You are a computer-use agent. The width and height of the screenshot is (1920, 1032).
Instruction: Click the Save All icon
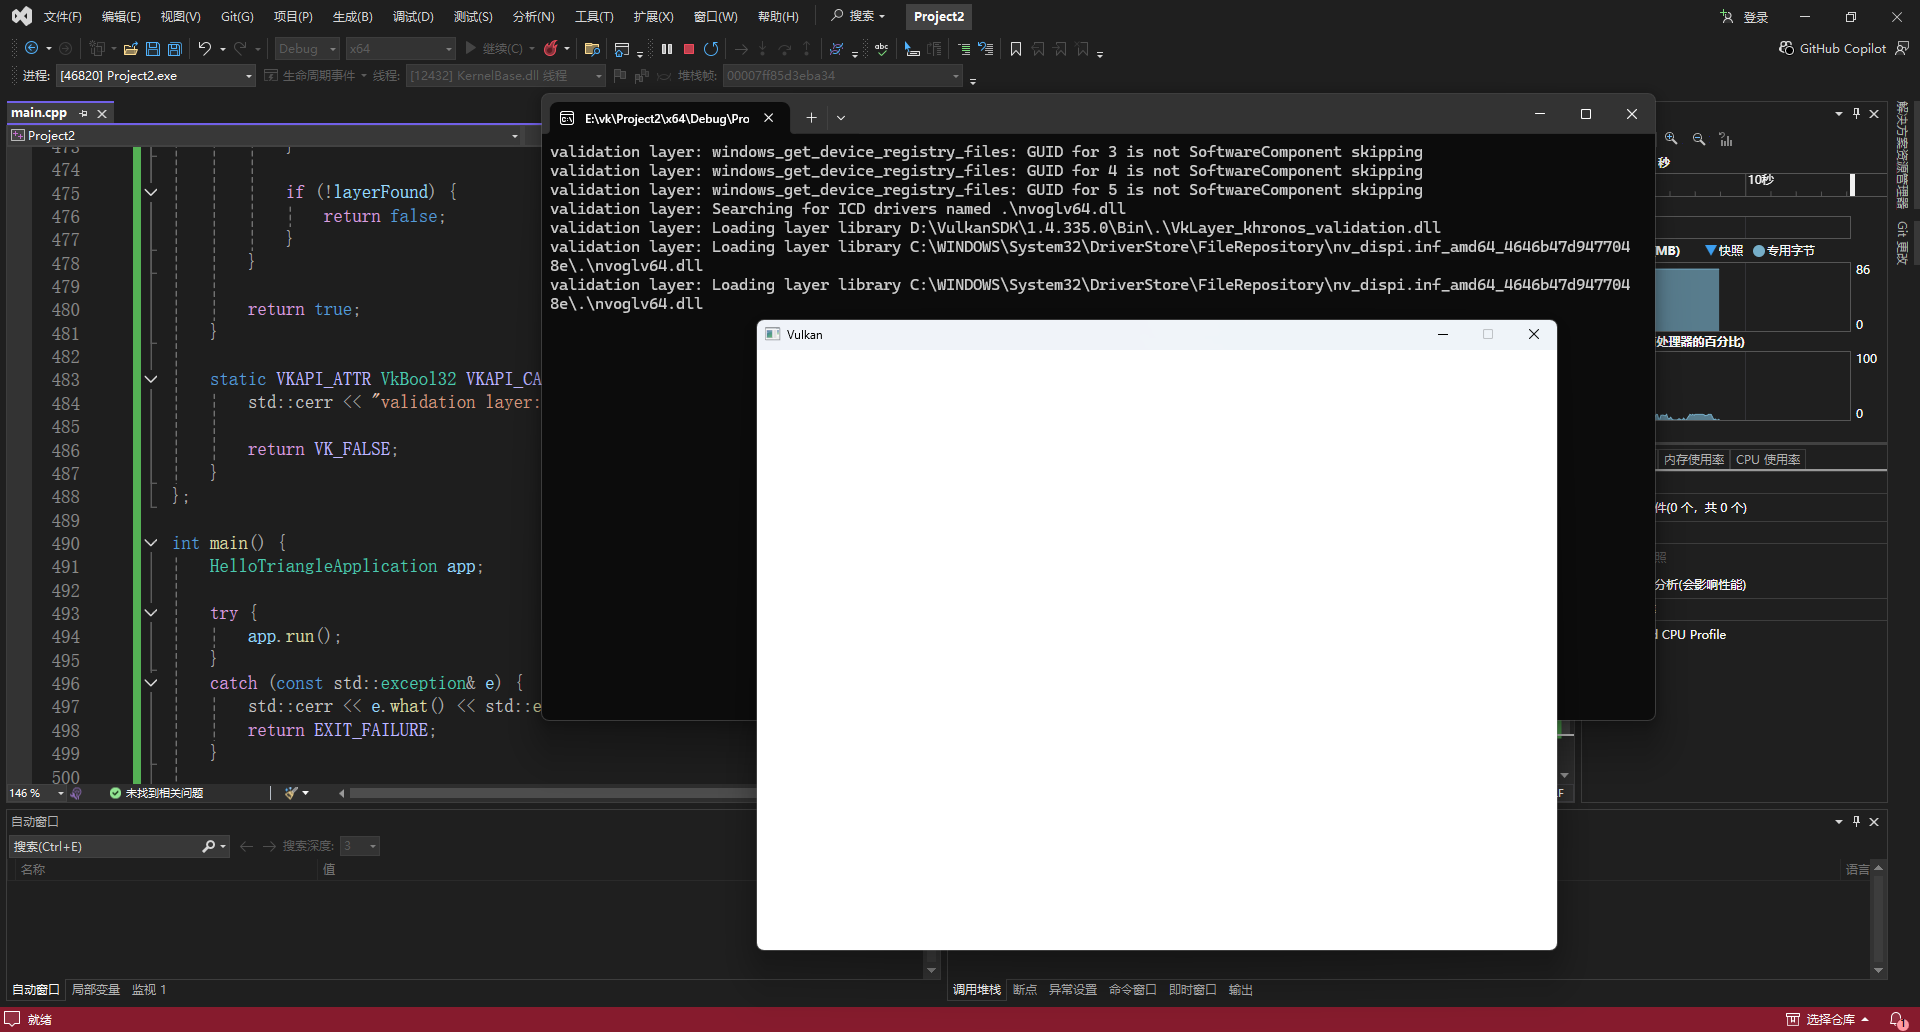pyautogui.click(x=175, y=48)
